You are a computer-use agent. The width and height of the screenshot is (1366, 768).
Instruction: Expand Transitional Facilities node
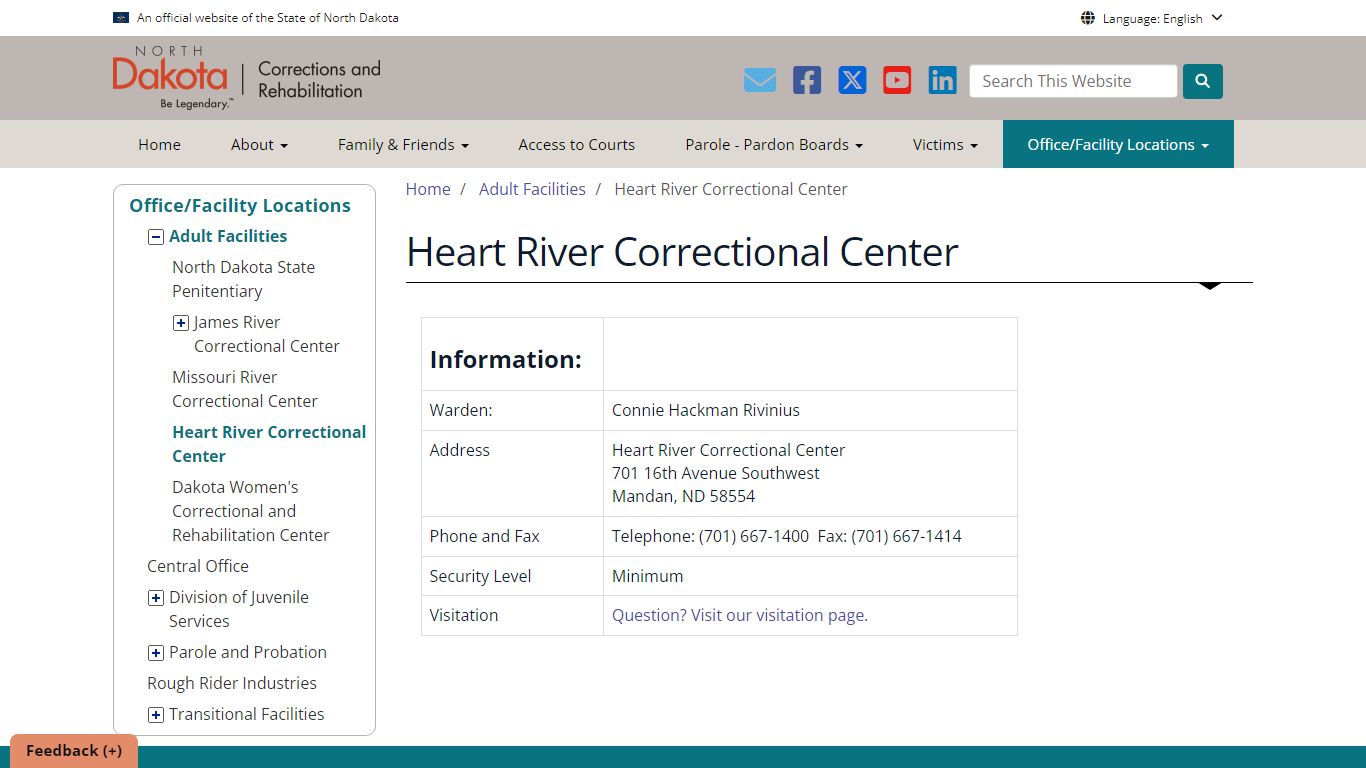[x=156, y=715]
